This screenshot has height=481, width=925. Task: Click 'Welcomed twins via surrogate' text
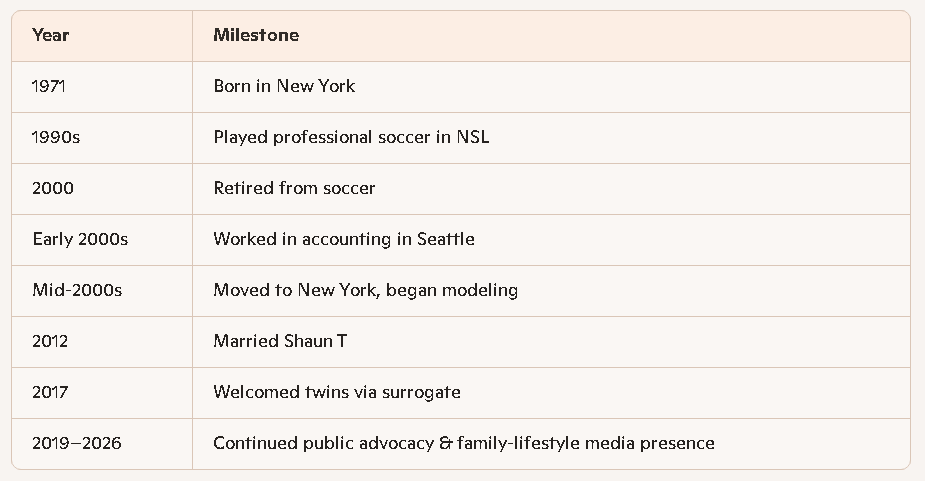coord(337,392)
